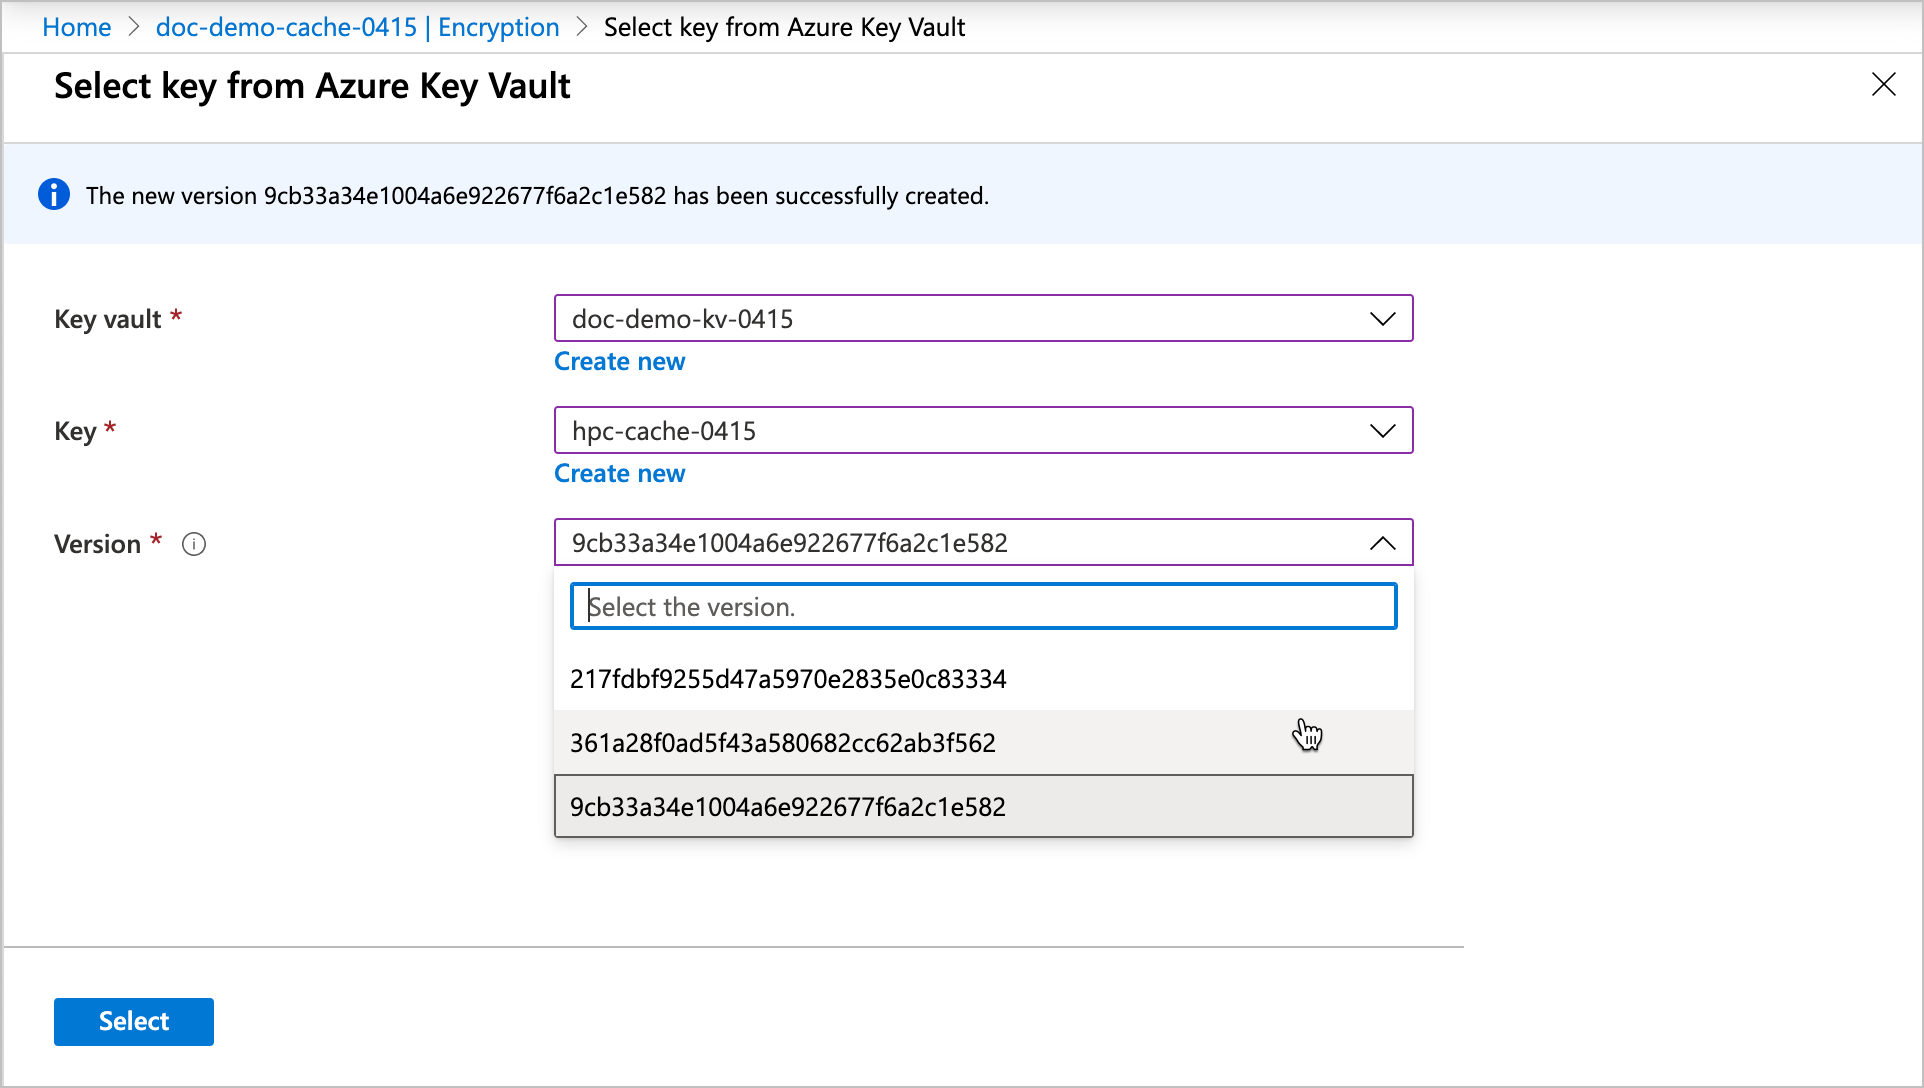Collapse the Version dropdown list
1924x1088 pixels.
point(1382,543)
